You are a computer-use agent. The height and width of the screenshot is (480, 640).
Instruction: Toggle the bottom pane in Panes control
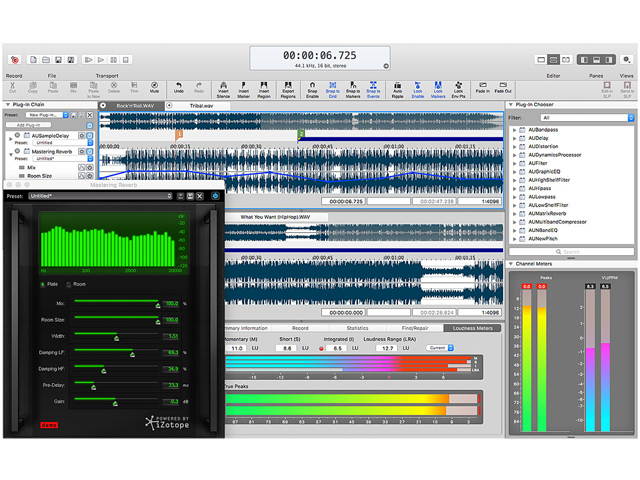(x=596, y=60)
